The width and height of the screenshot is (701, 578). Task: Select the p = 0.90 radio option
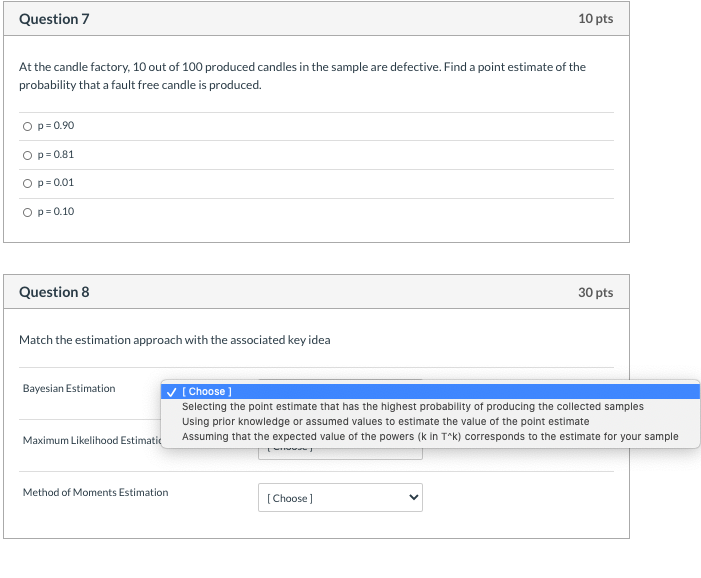(27, 127)
